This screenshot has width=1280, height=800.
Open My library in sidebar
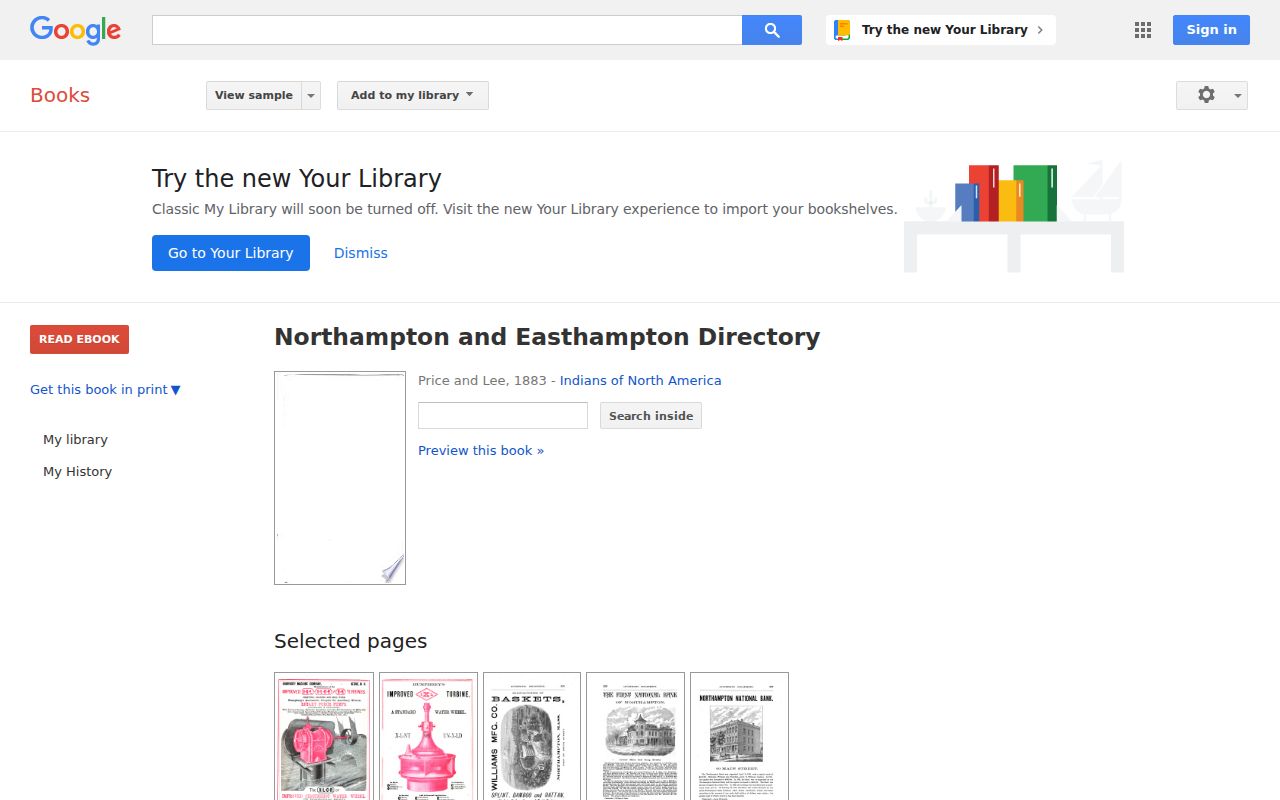(75, 440)
